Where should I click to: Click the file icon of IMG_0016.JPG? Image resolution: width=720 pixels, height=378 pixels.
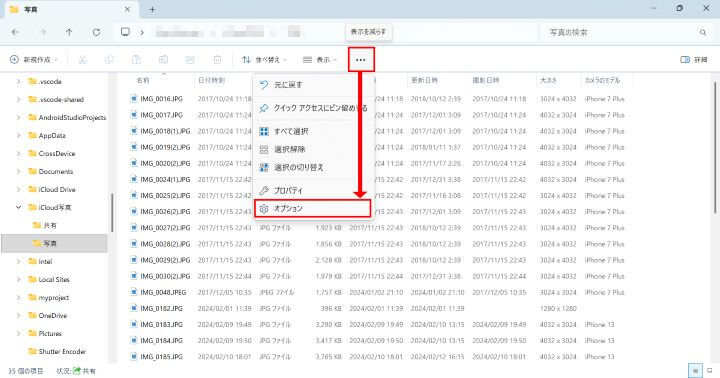tap(134, 98)
